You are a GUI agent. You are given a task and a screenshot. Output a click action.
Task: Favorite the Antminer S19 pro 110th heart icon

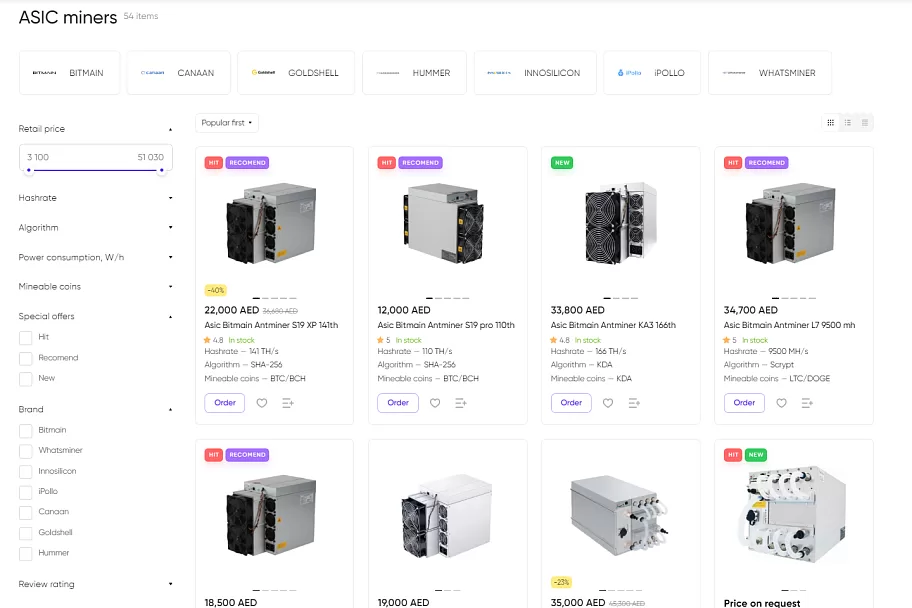click(x=435, y=403)
